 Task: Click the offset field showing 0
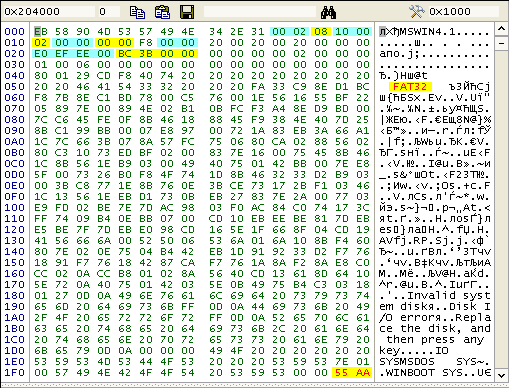point(109,12)
